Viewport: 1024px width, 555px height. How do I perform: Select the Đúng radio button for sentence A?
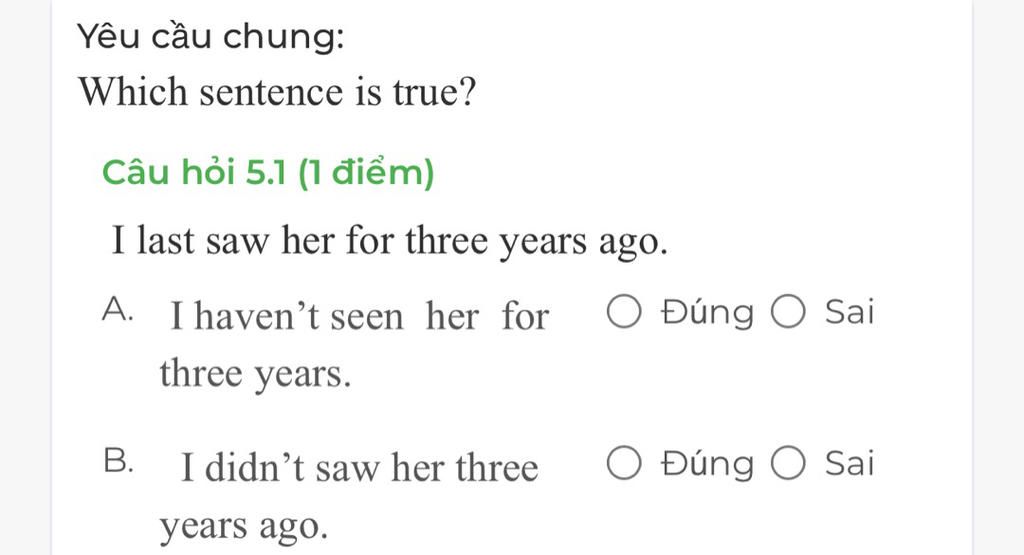(624, 311)
